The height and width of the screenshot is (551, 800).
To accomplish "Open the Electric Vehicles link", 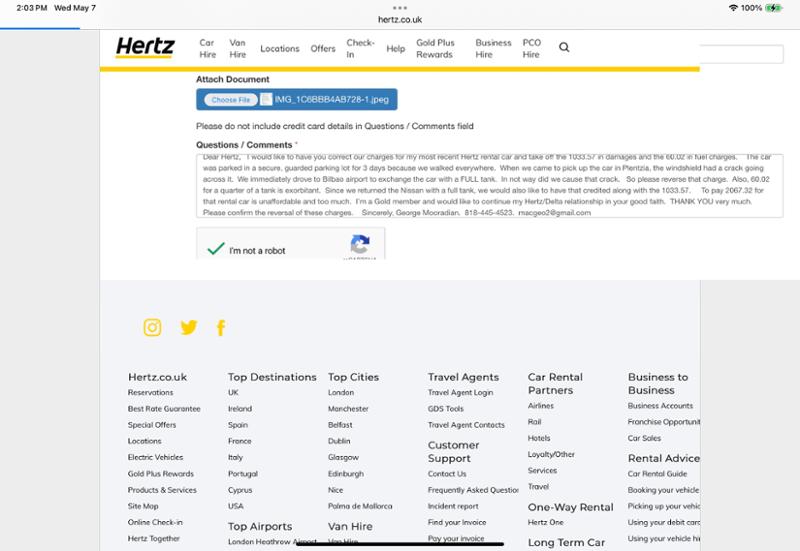I will pos(155,457).
